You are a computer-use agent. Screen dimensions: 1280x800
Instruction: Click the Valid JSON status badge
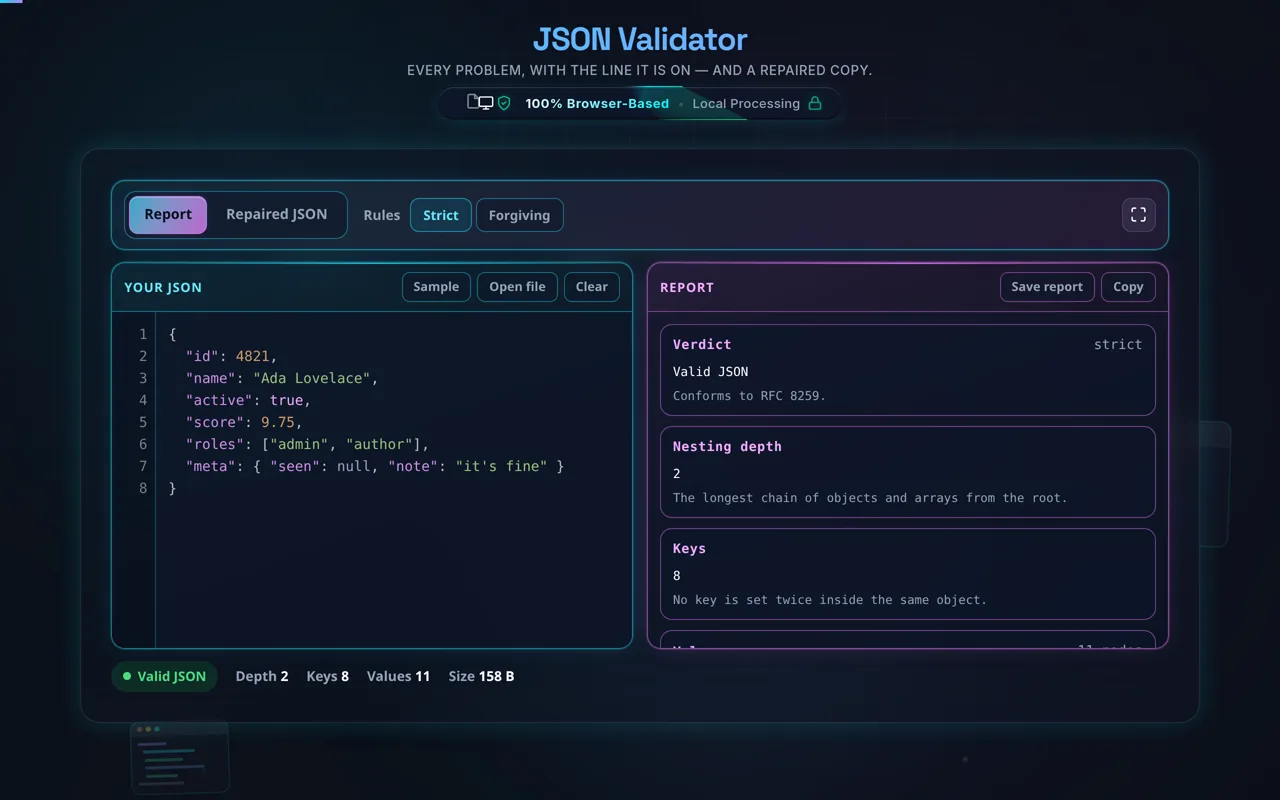coord(164,676)
